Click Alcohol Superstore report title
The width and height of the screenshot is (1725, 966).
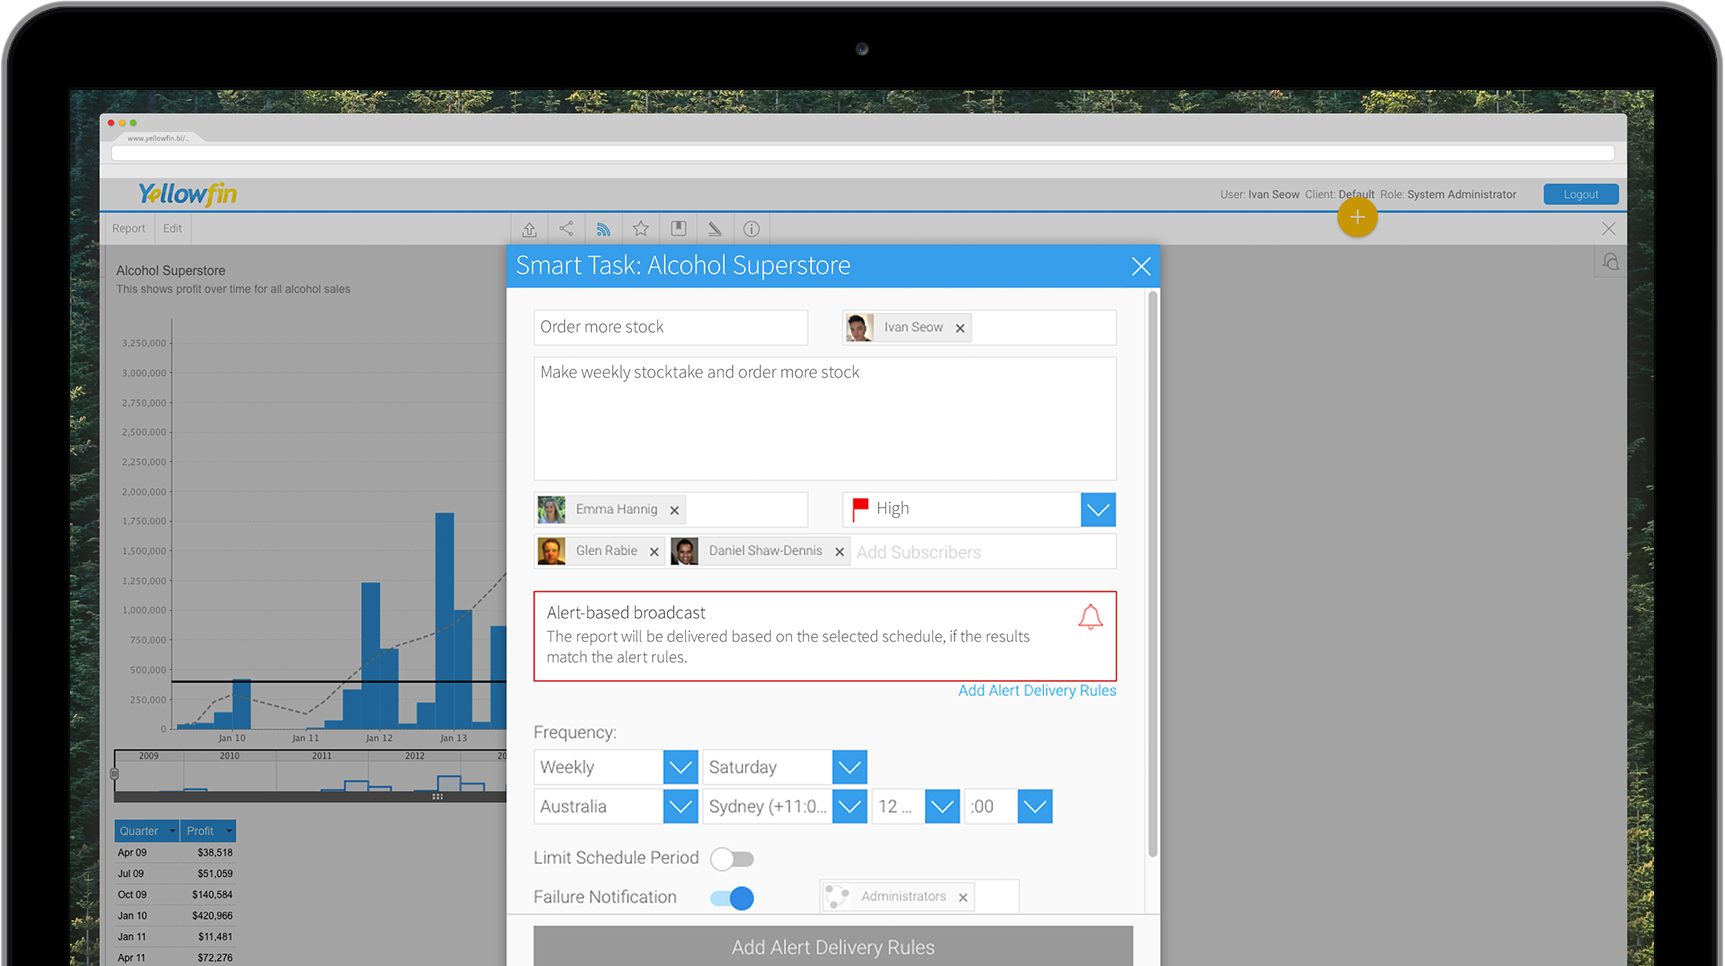(x=171, y=271)
